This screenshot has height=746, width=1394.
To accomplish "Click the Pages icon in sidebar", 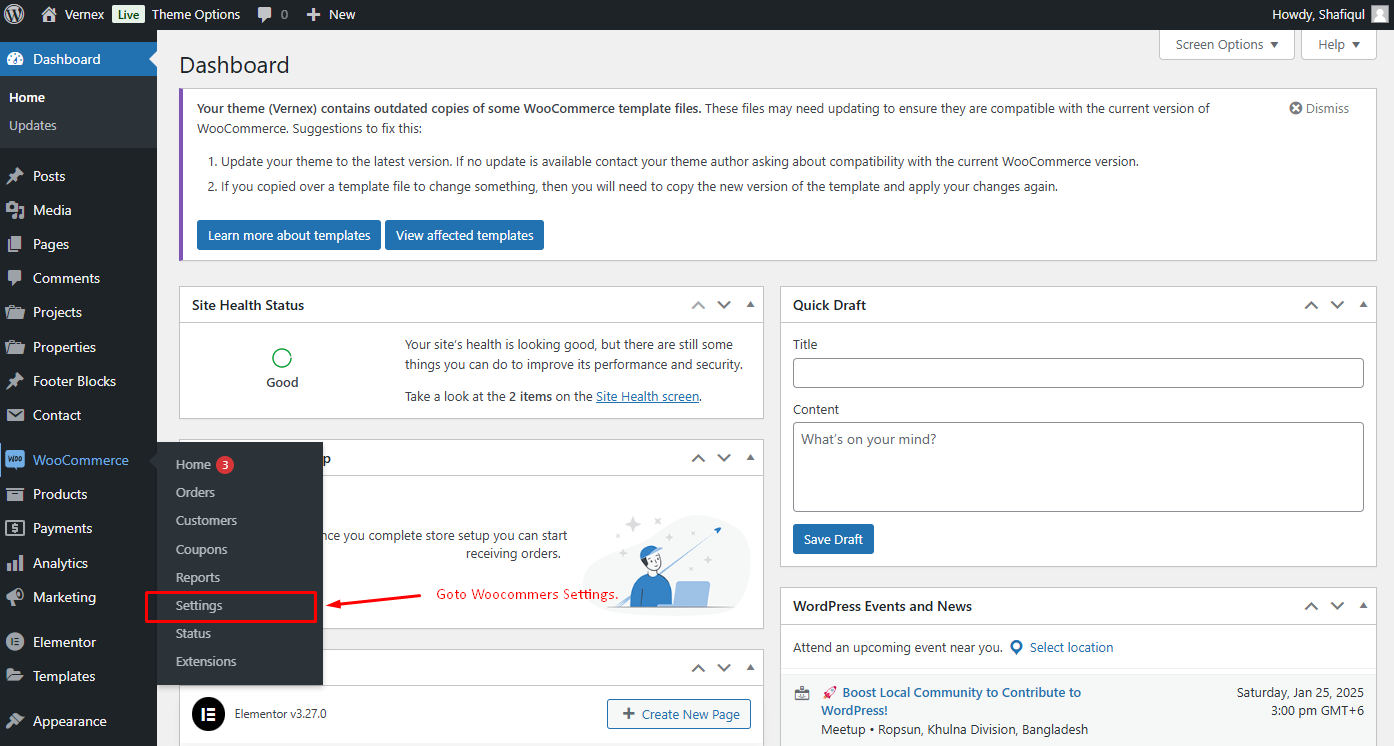I will [x=15, y=244].
